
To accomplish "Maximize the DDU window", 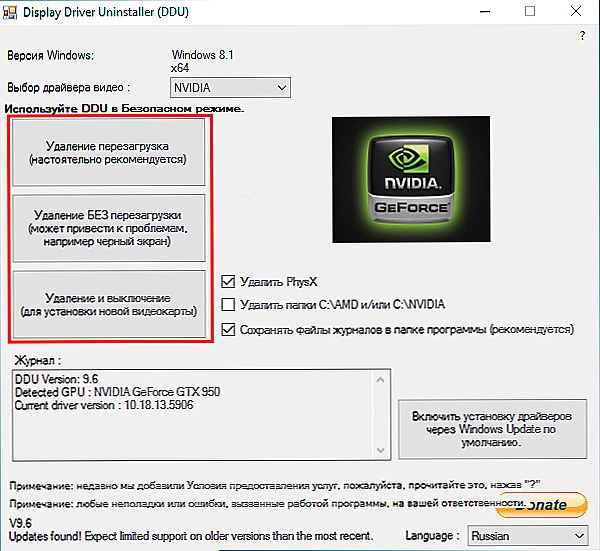I will point(530,11).
